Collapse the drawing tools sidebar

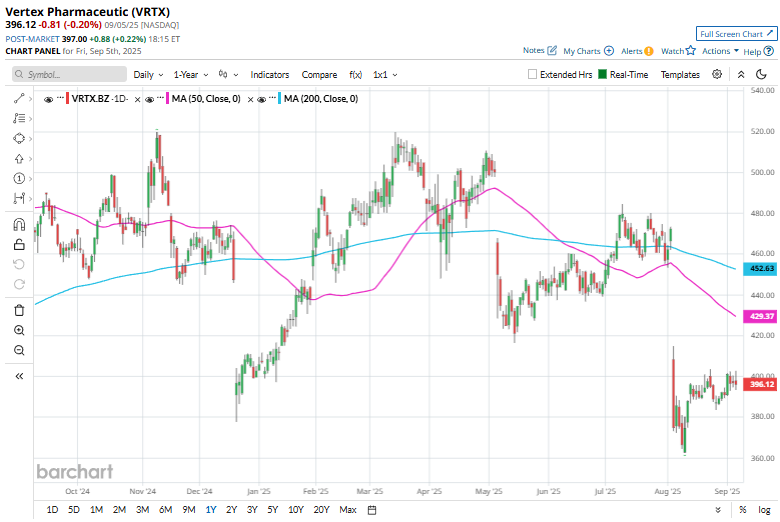(19, 376)
